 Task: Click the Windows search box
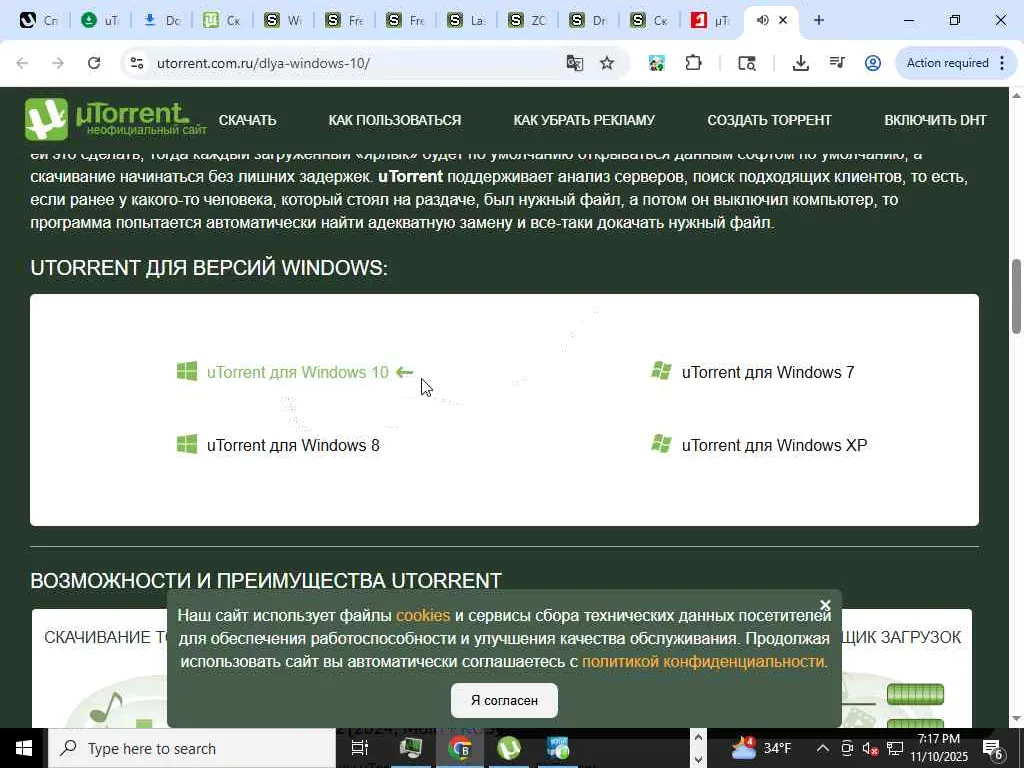pyautogui.click(x=191, y=748)
